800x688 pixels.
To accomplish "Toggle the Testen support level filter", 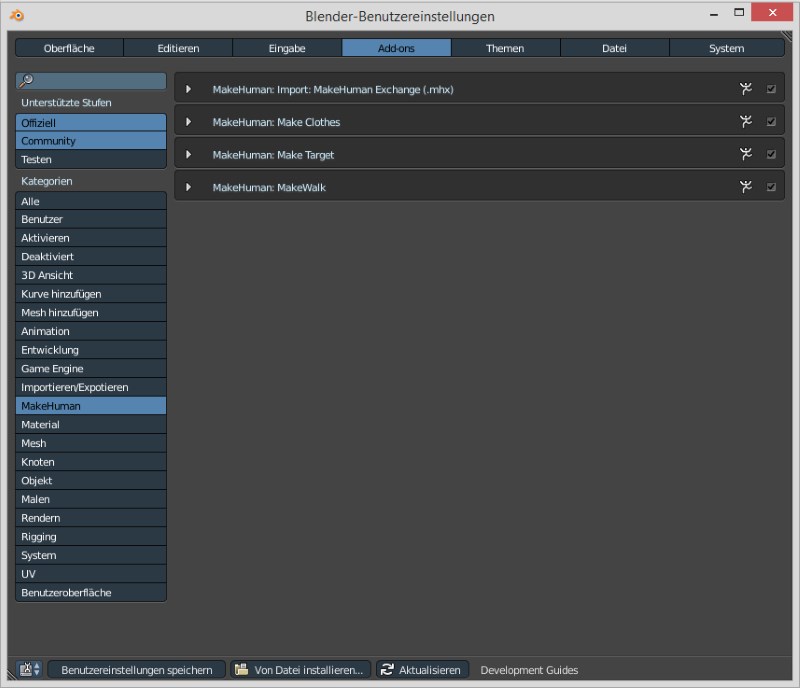I will (91, 159).
